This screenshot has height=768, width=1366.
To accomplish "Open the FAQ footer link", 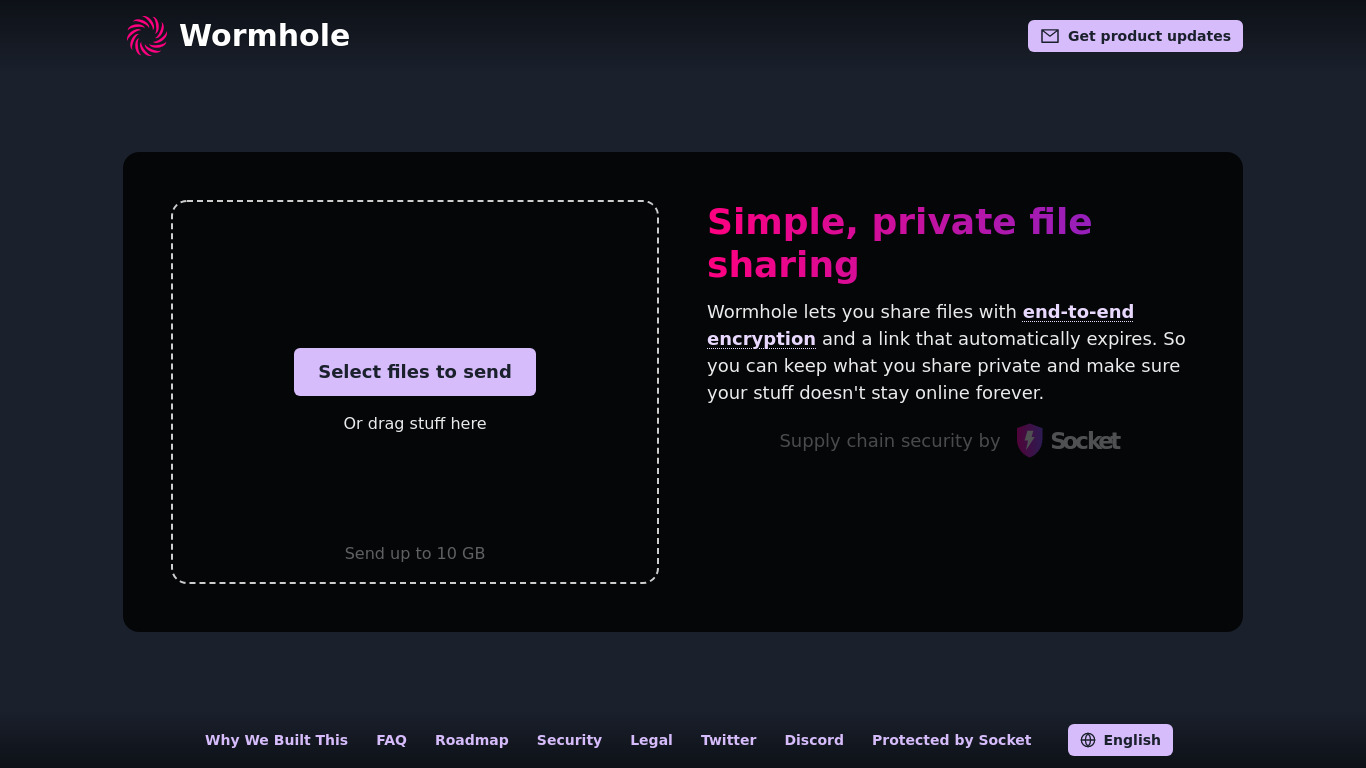I will coord(391,740).
